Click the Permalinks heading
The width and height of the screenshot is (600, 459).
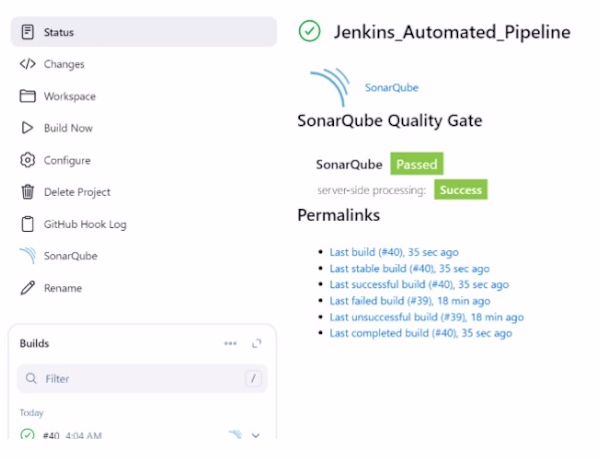(339, 215)
